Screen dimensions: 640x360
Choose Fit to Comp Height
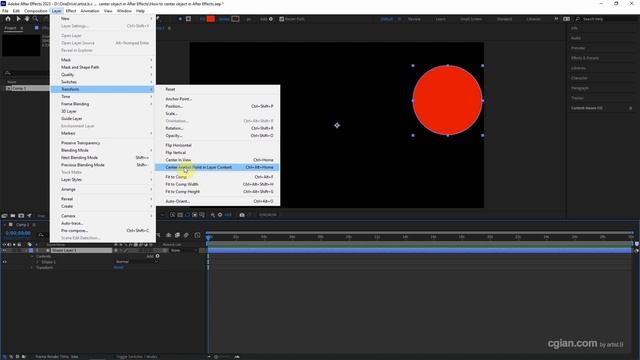click(x=217, y=192)
